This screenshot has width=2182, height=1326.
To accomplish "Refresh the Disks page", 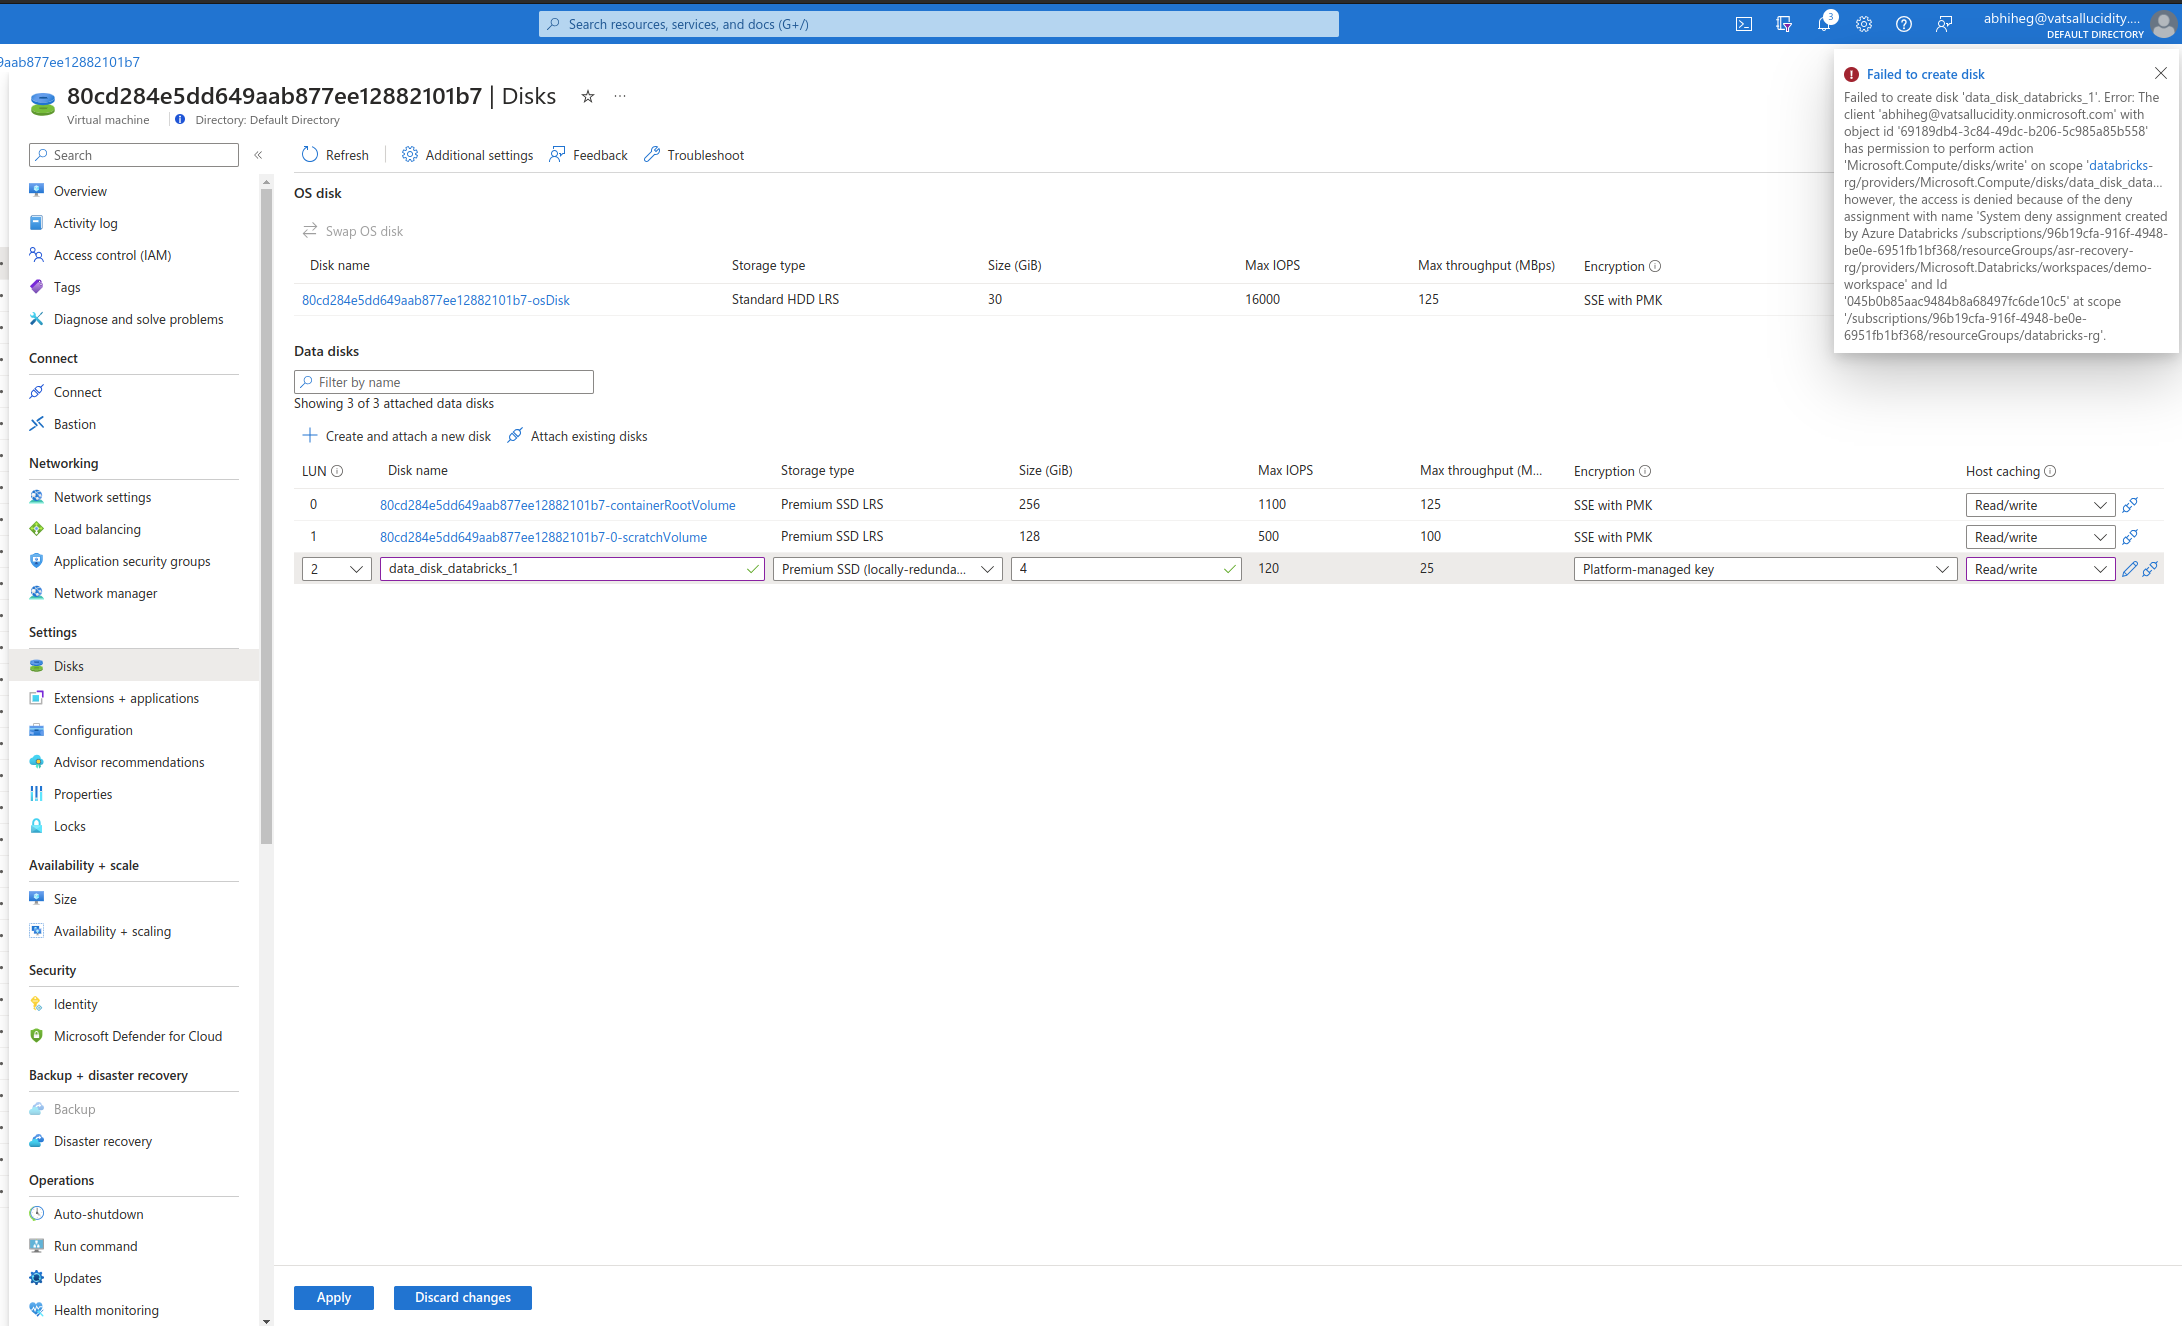I will click(335, 154).
